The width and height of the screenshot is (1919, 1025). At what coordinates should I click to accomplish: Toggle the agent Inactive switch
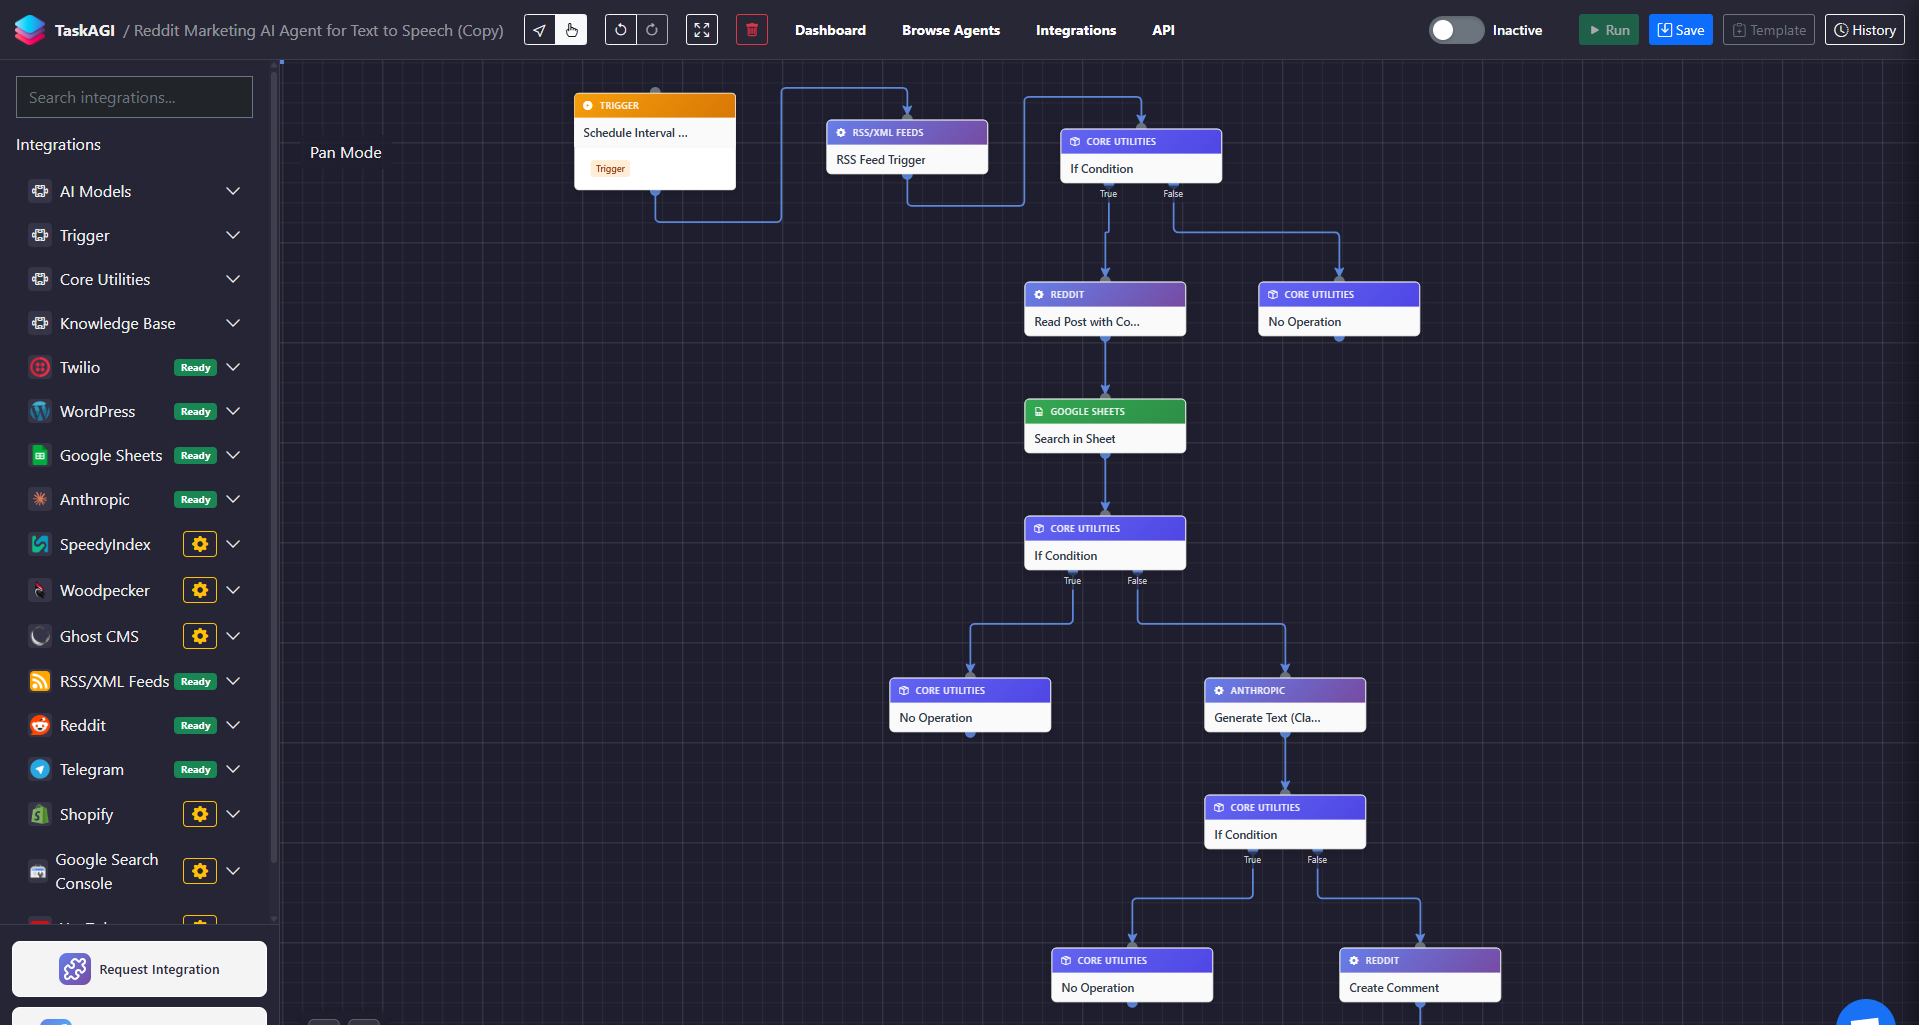[1456, 30]
